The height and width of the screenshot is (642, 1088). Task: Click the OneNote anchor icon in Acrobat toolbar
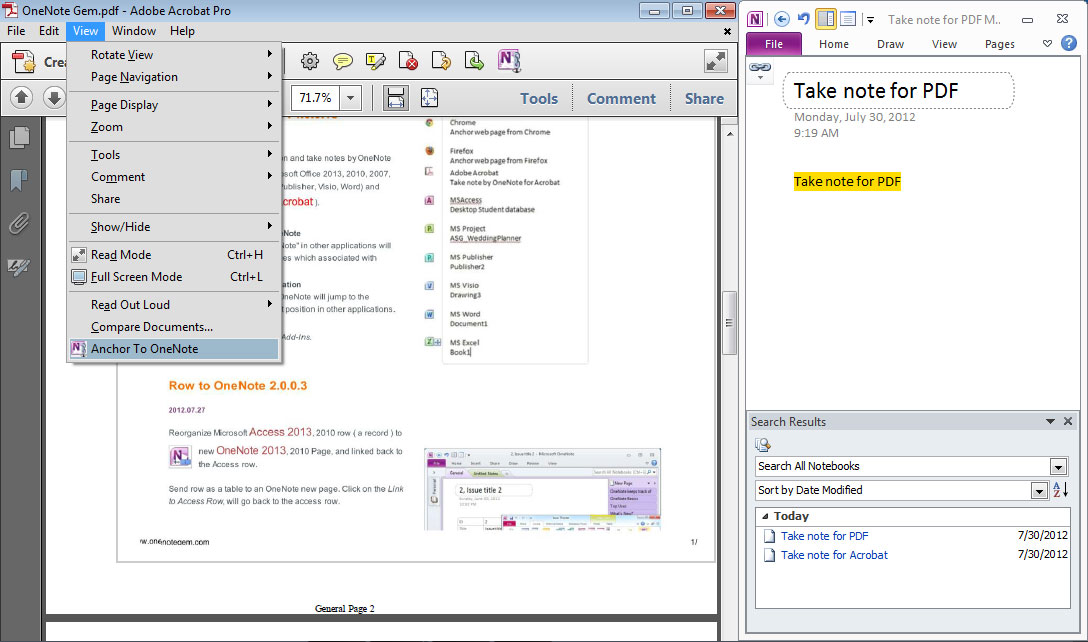pos(509,61)
